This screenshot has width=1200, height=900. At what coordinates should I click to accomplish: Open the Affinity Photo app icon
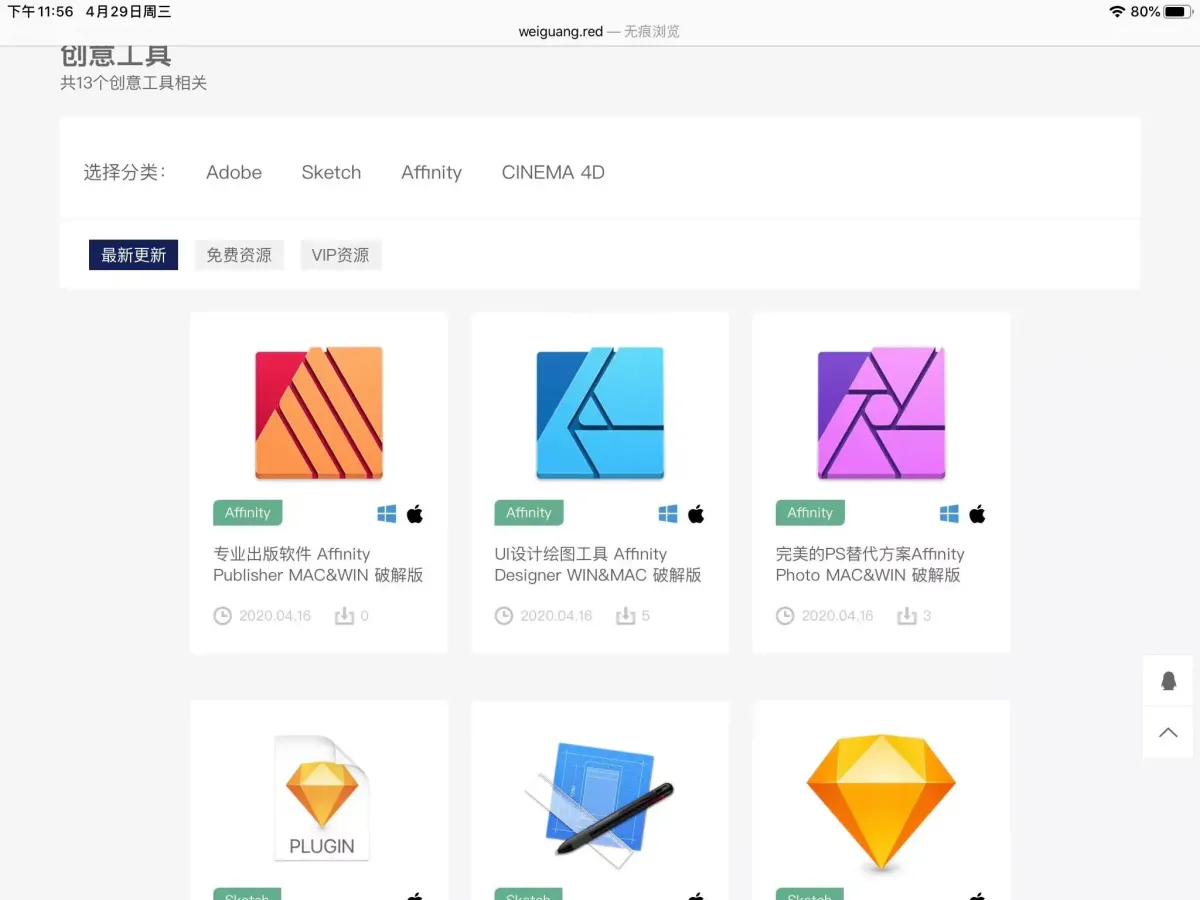[881, 412]
